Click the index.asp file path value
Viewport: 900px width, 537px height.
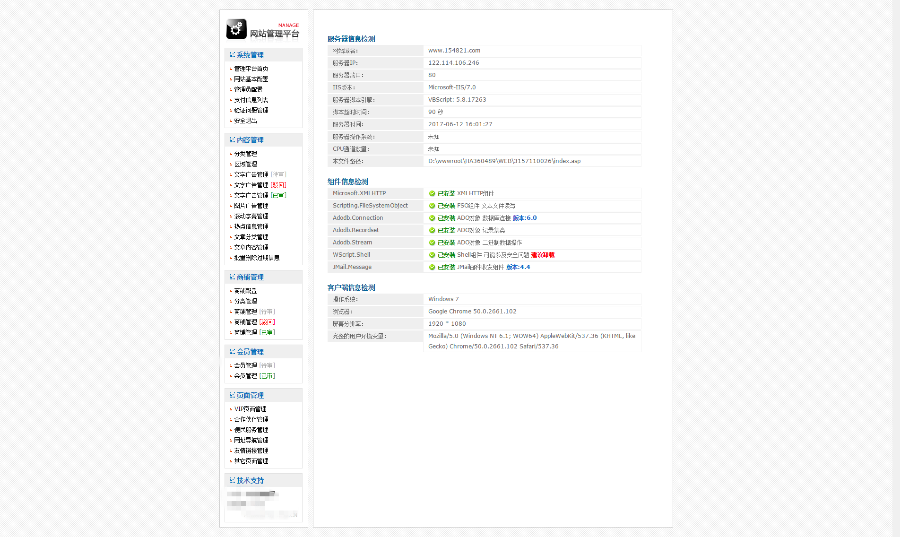[x=505, y=161]
